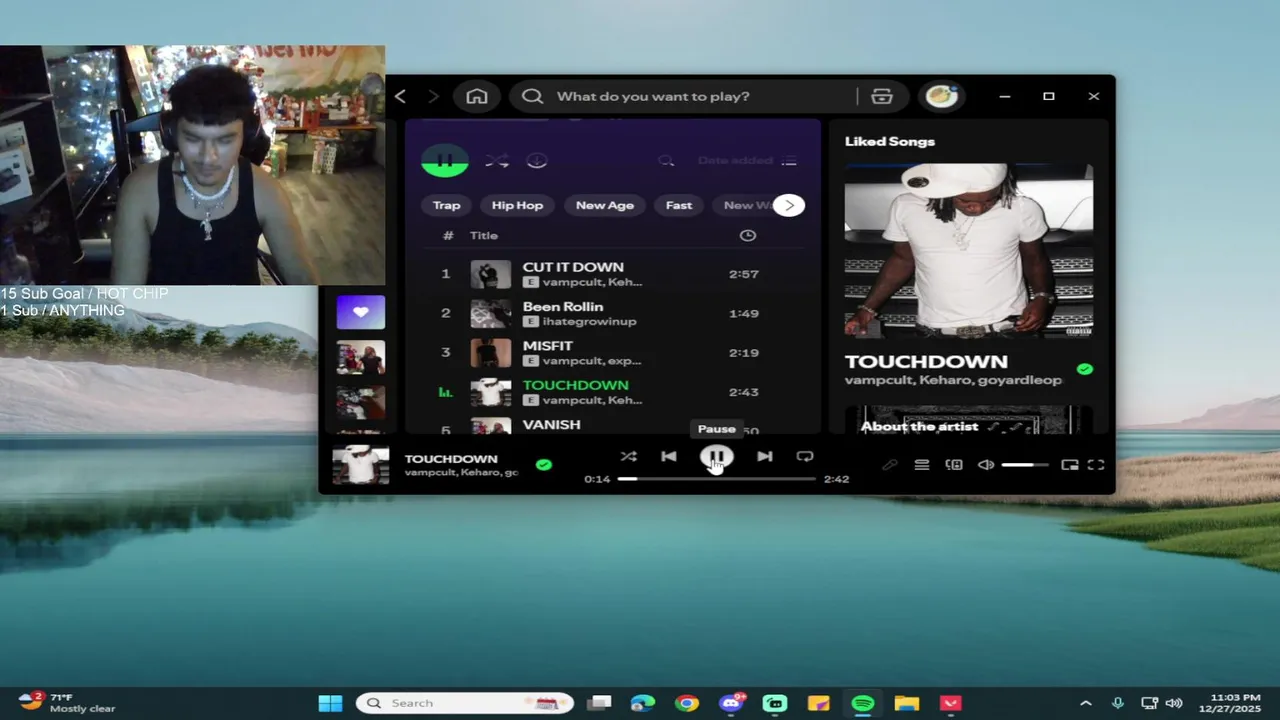
Task: Click the taskbar Search box
Action: (x=465, y=703)
